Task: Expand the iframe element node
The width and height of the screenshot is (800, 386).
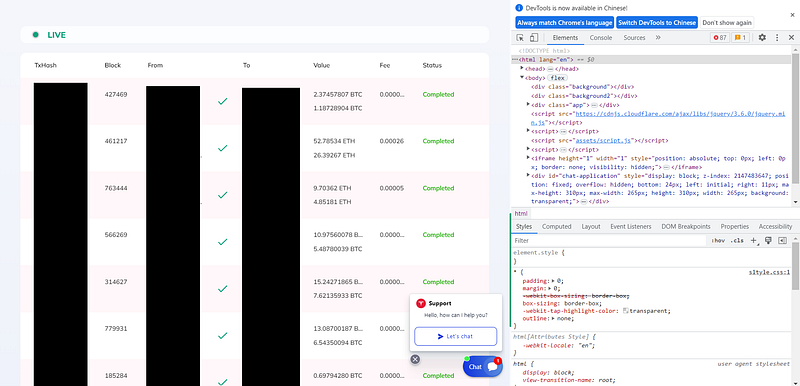Action: (x=528, y=158)
